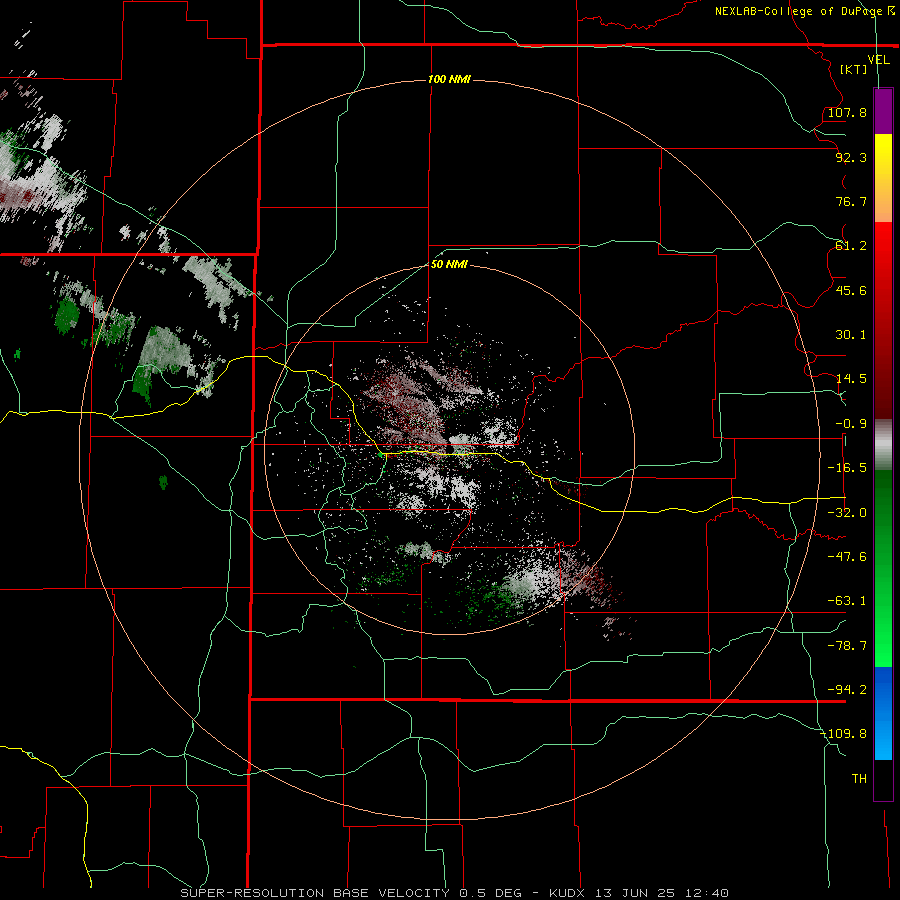900x900 pixels.
Task: Click the 107.8 velocity scale value
Action: click(x=847, y=112)
